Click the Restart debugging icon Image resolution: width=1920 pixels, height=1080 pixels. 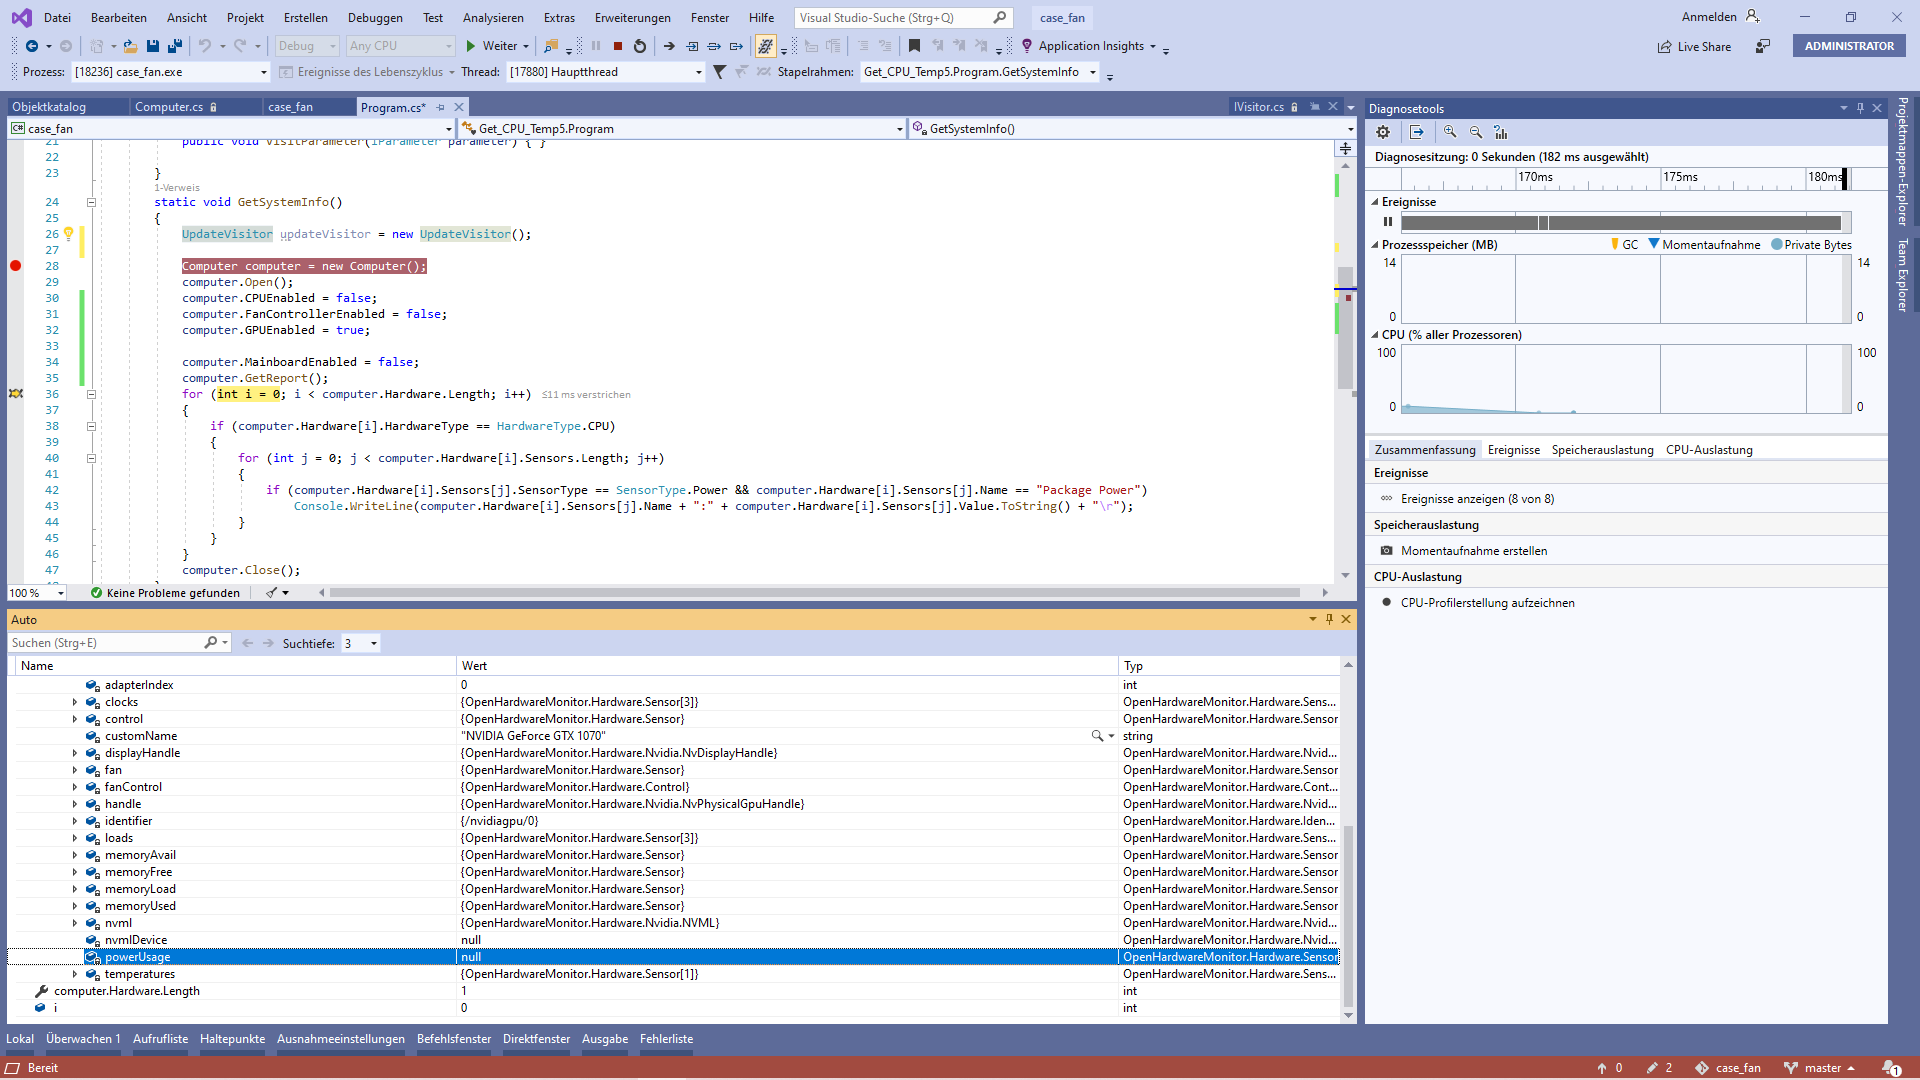click(x=641, y=46)
